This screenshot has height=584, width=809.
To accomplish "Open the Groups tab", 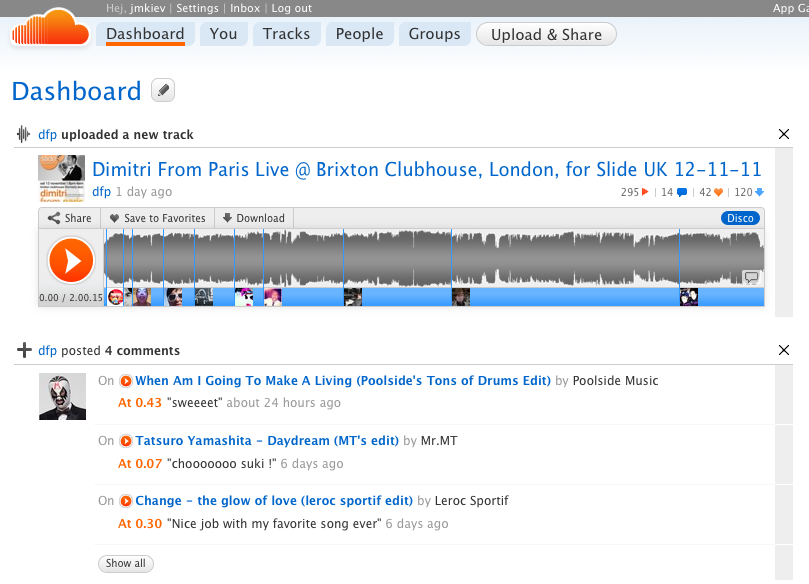I will tap(434, 34).
